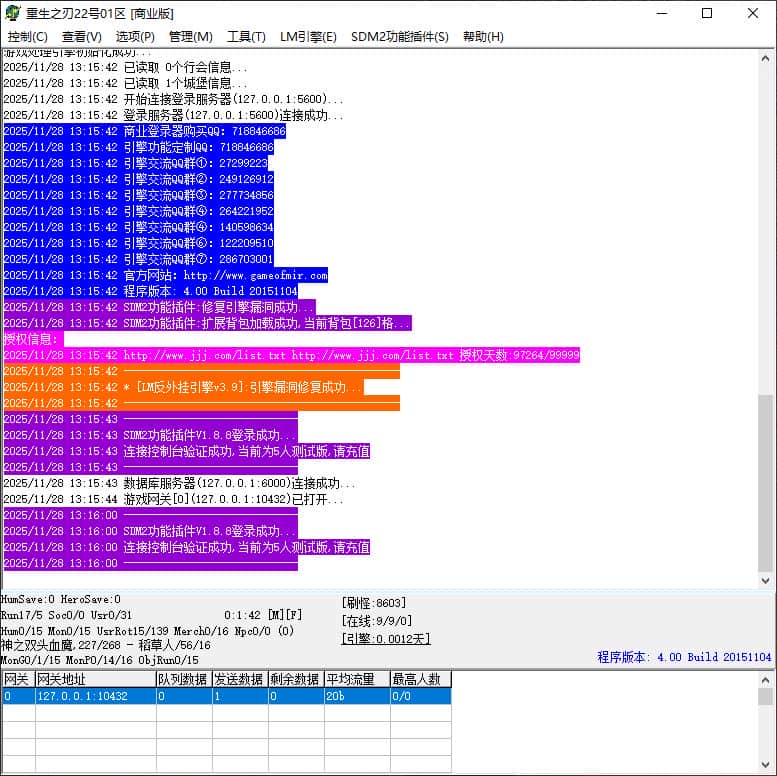Click the blue 程序版本 label at bottom right

[x=684, y=657]
